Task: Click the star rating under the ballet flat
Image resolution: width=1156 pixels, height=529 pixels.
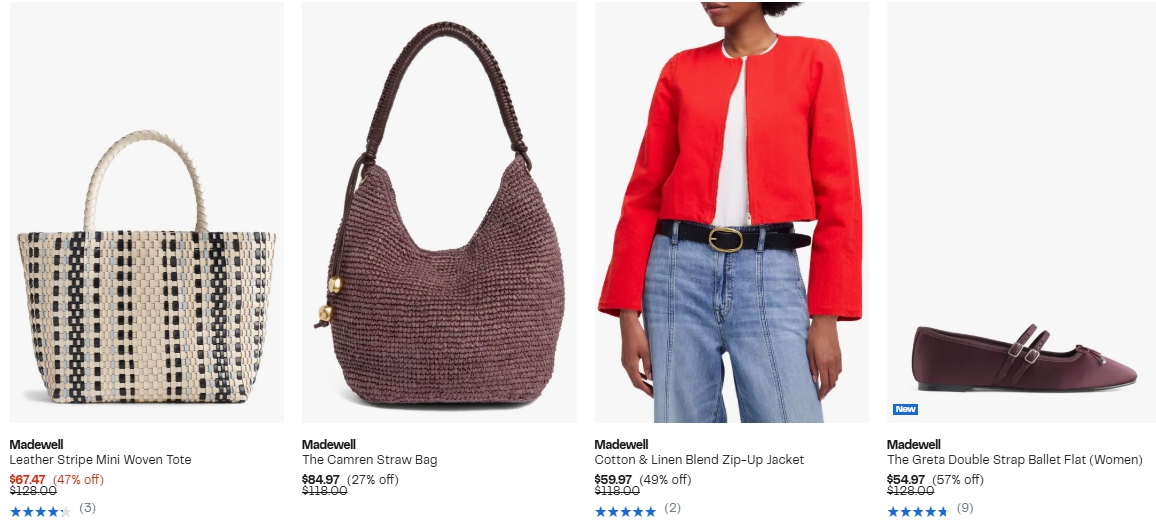Action: (917, 511)
